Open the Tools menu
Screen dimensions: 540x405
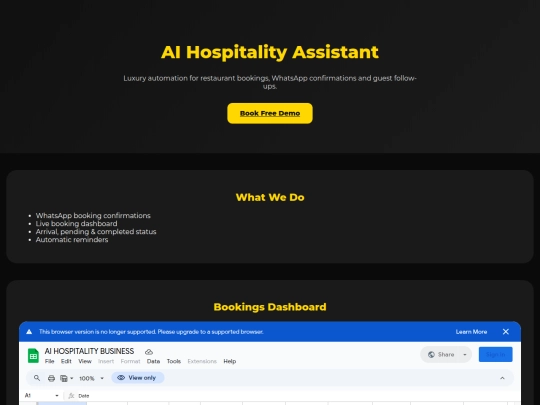point(174,361)
